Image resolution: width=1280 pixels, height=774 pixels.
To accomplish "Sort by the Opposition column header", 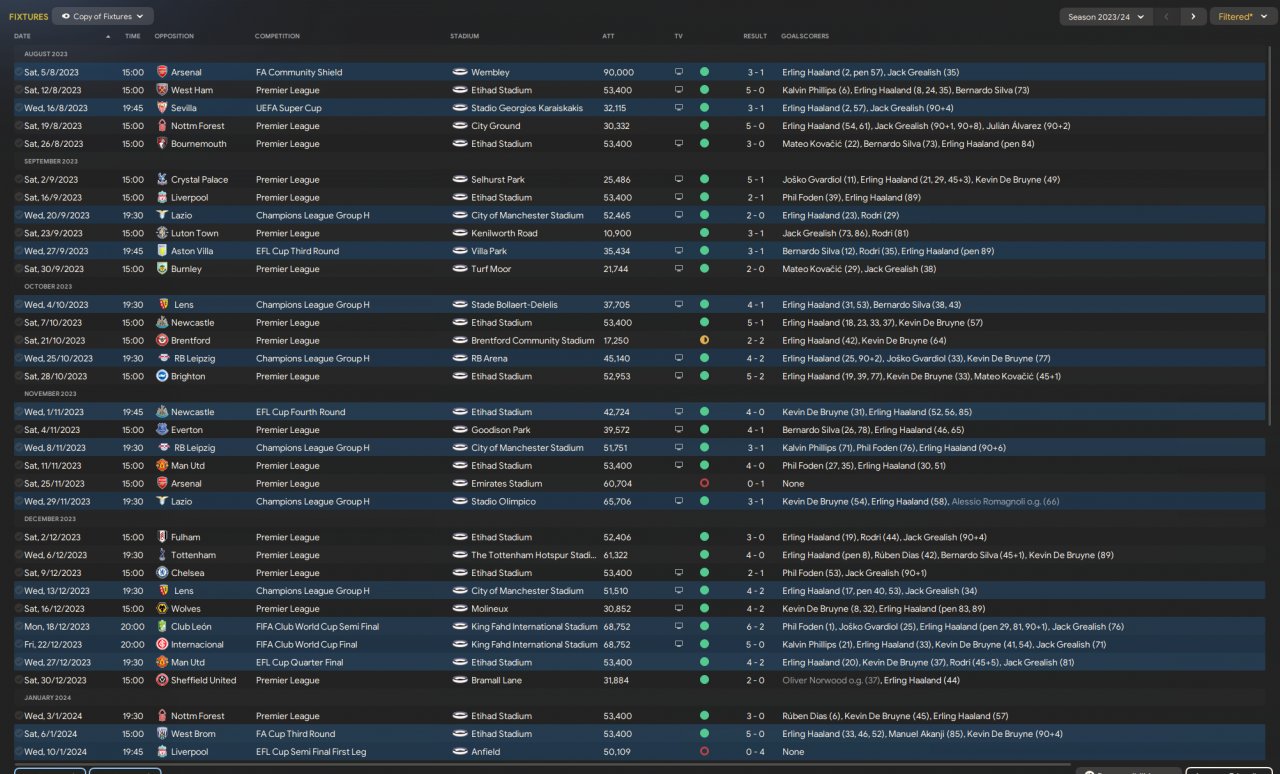I will [x=174, y=36].
